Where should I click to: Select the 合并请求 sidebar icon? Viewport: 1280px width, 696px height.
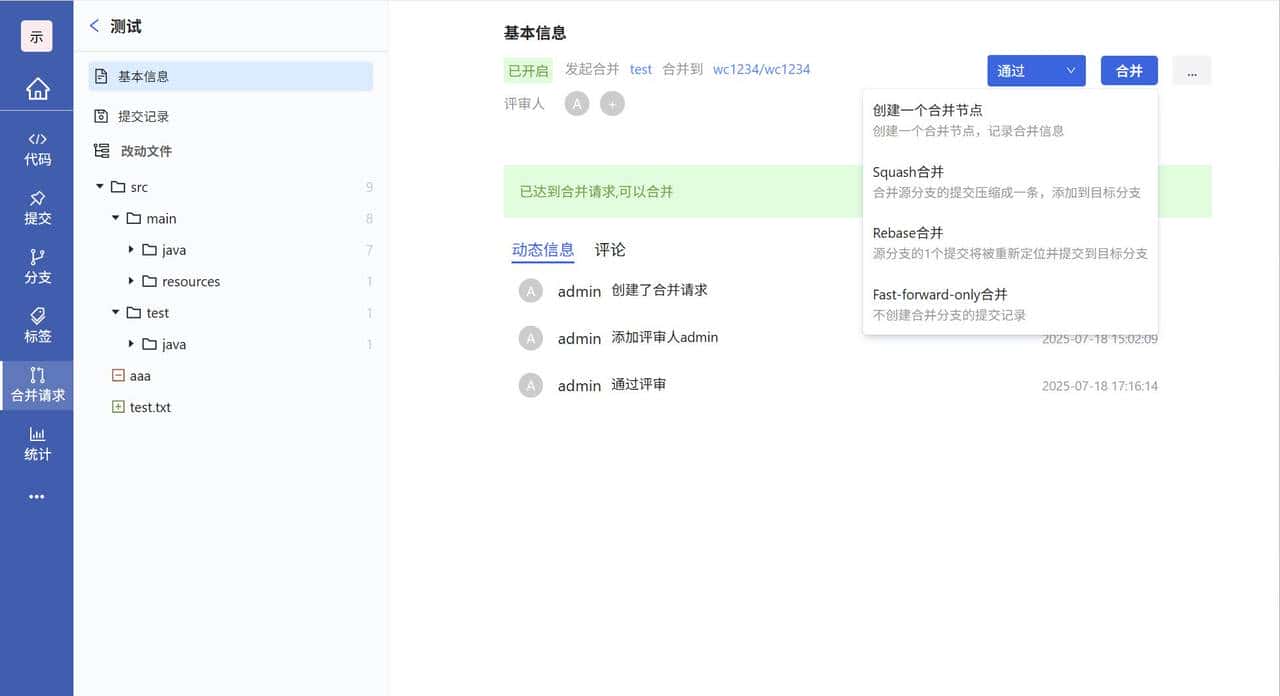[x=37, y=385]
